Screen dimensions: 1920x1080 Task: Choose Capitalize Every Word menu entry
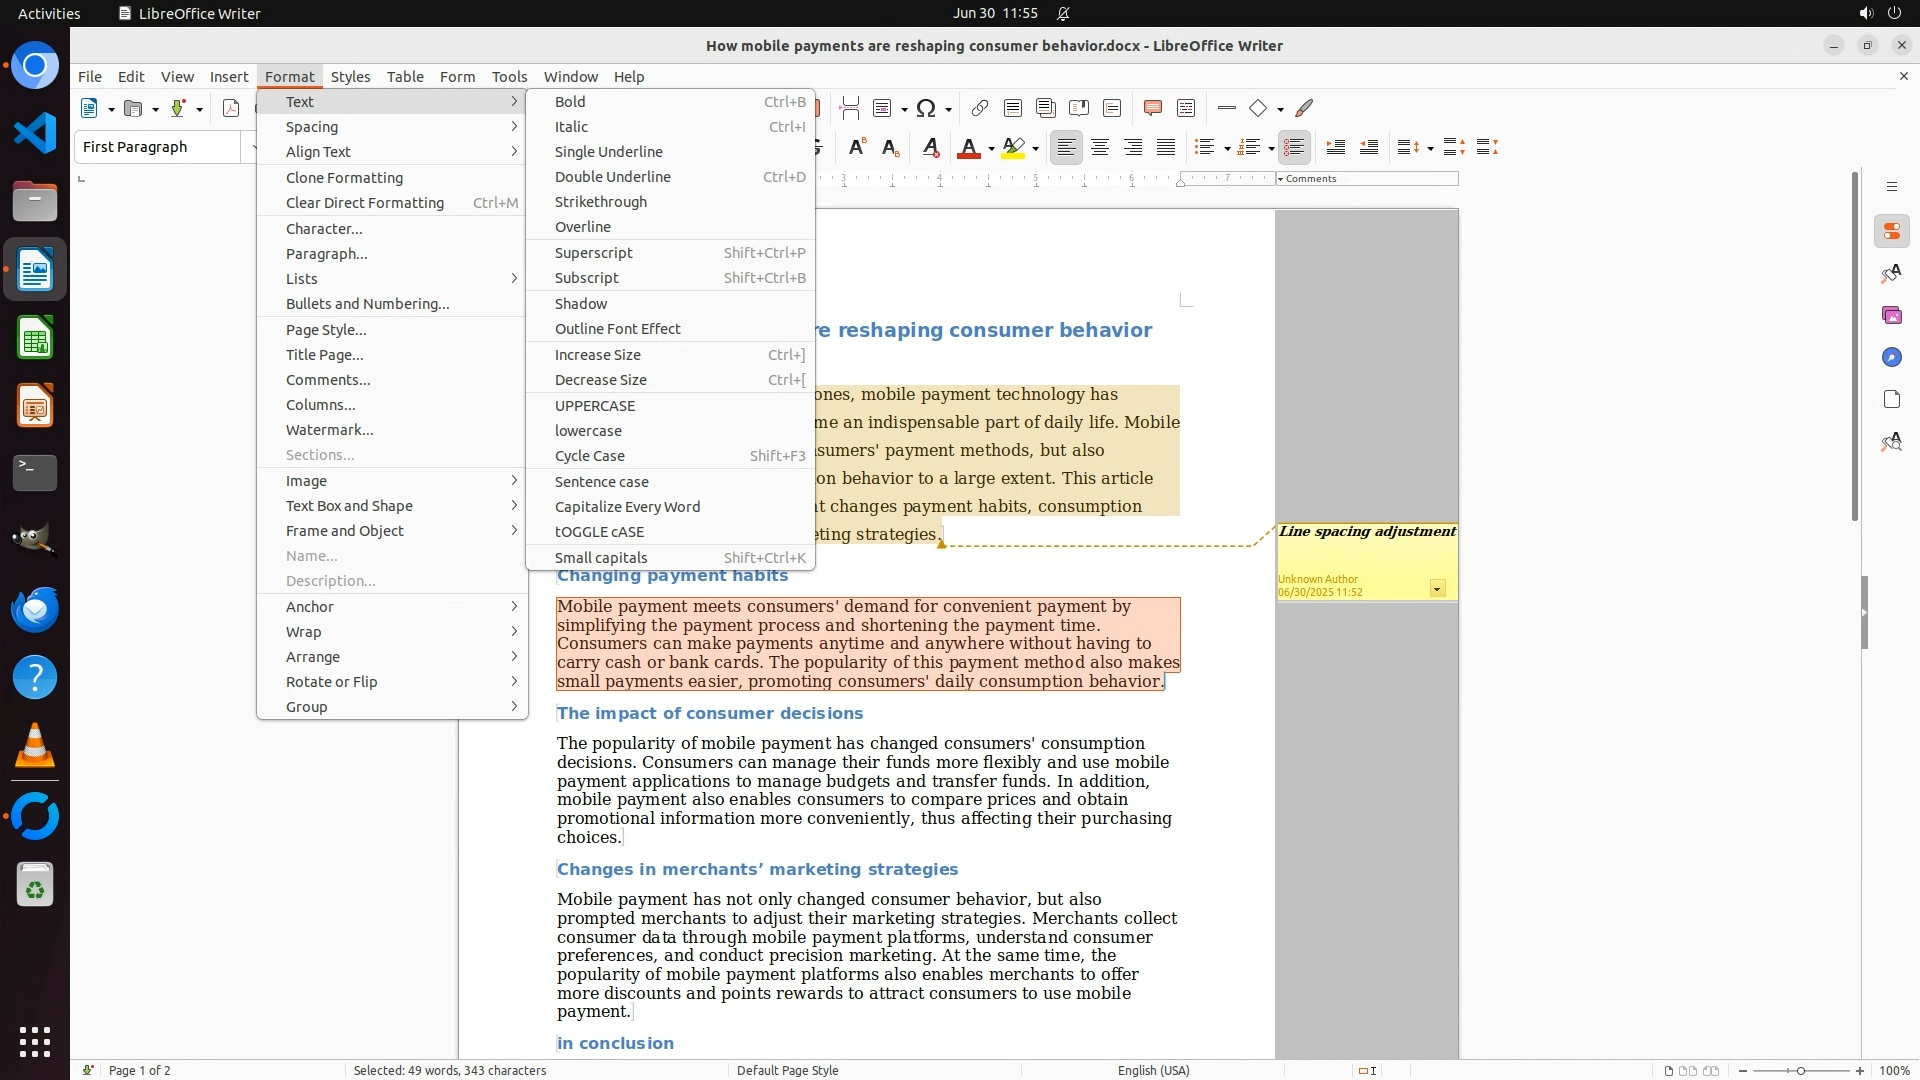(627, 507)
